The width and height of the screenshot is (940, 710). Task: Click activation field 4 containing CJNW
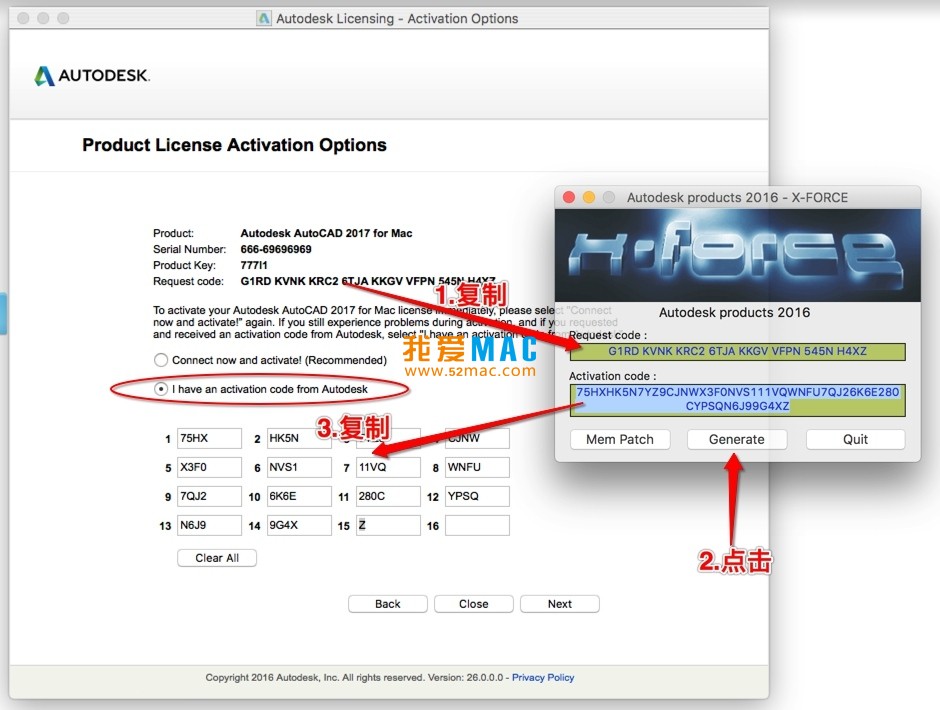[x=477, y=438]
